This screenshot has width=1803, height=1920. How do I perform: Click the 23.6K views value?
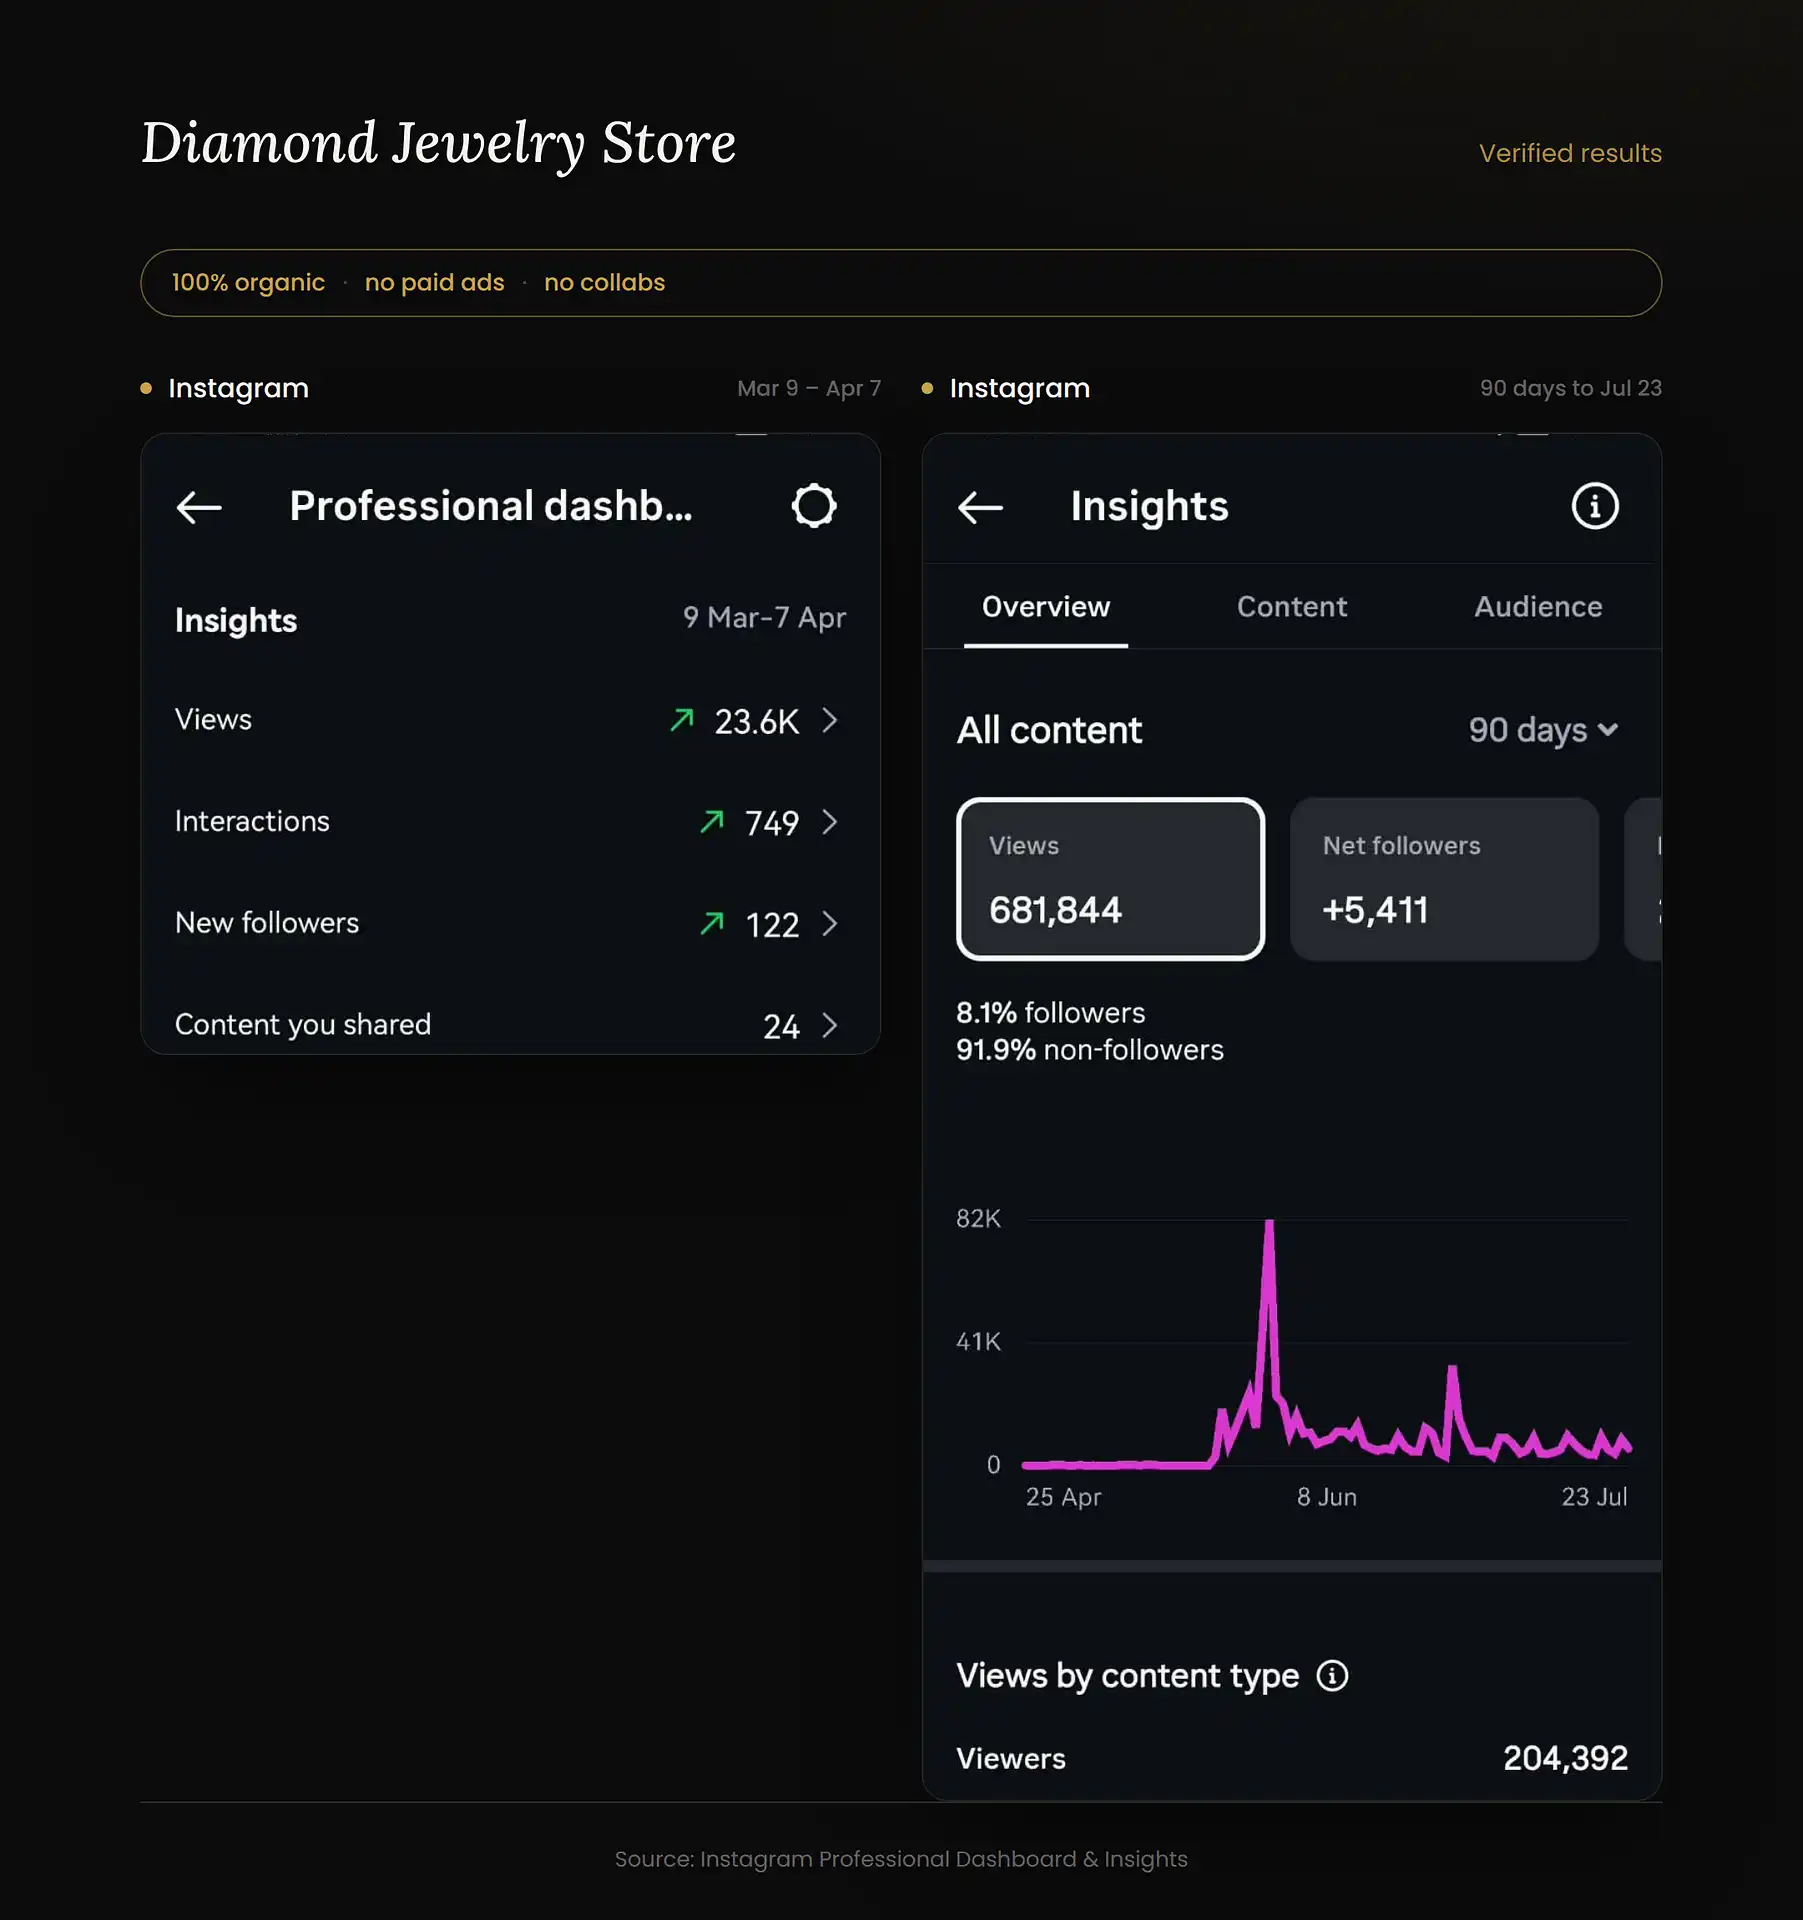[757, 721]
